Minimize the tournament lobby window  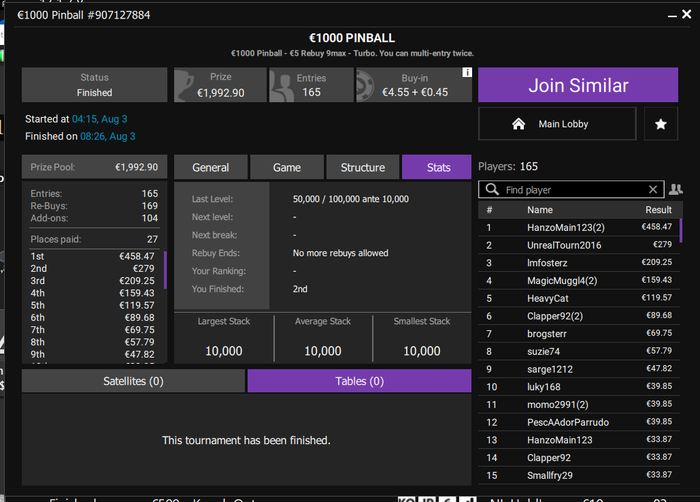point(672,16)
